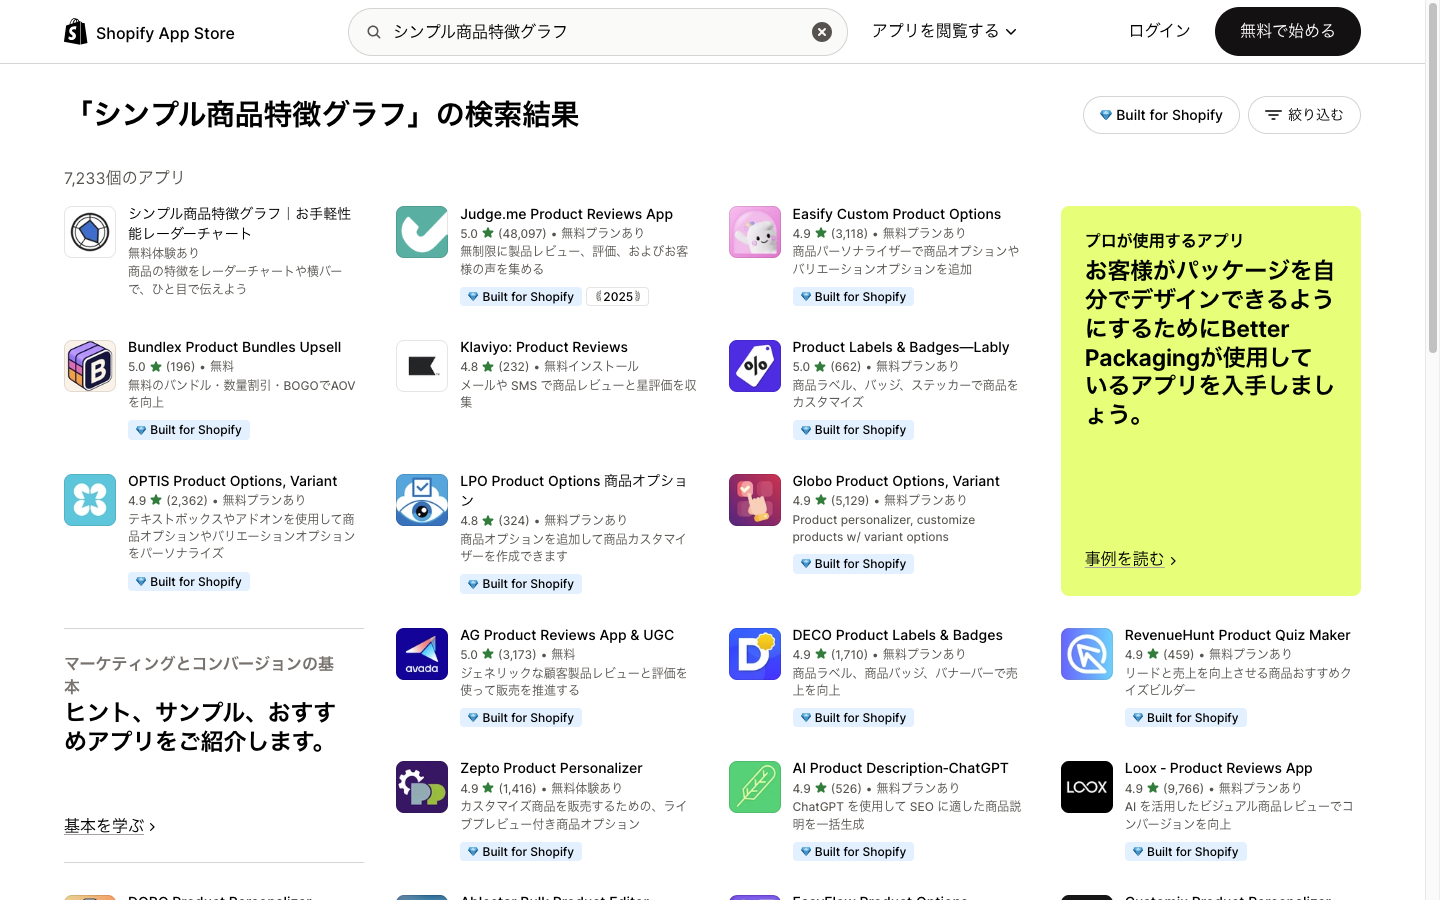This screenshot has width=1440, height=900.
Task: Open the DECO Product Labels icon
Action: 755,654
